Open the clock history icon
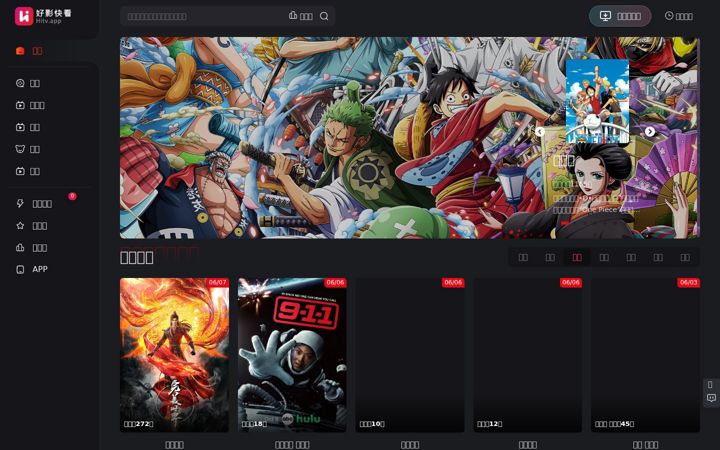This screenshot has height=450, width=720. (669, 16)
